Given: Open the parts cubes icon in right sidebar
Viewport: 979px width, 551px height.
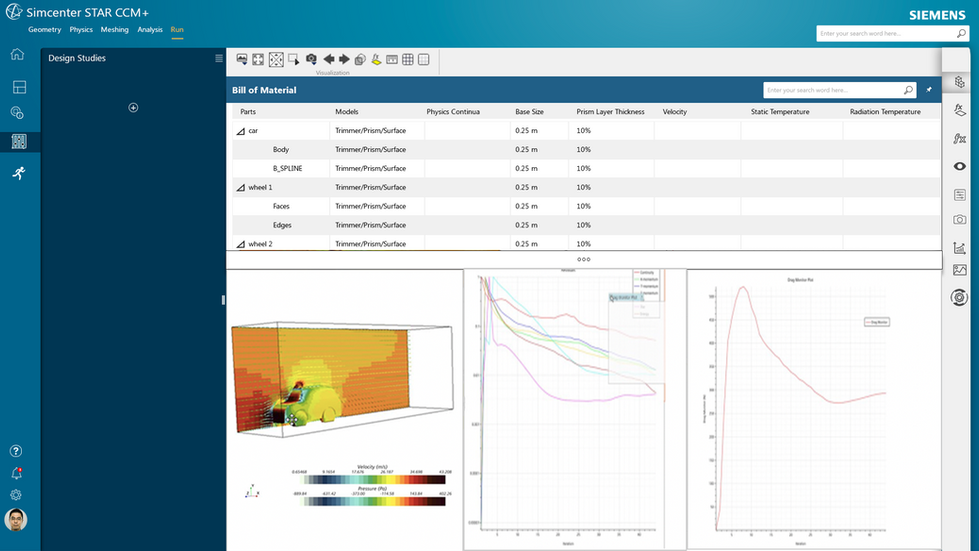Looking at the screenshot, I should pos(960,82).
